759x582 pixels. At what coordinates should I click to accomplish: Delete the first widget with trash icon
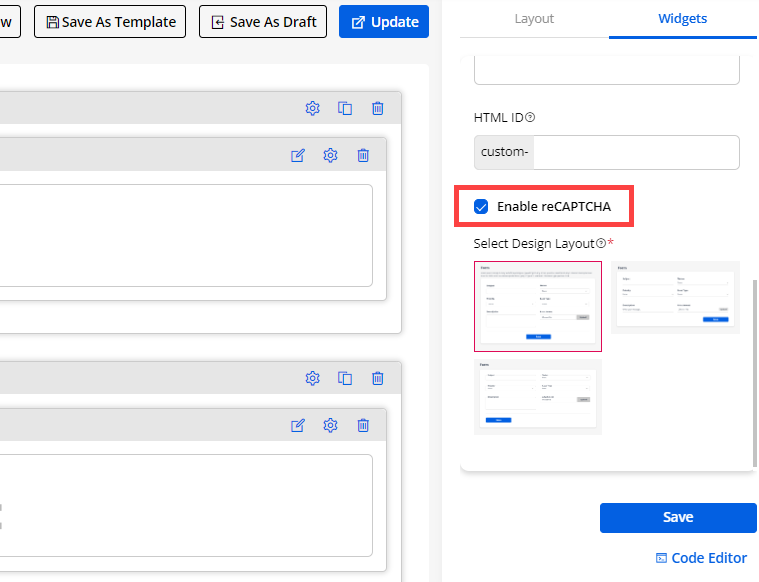pos(363,155)
